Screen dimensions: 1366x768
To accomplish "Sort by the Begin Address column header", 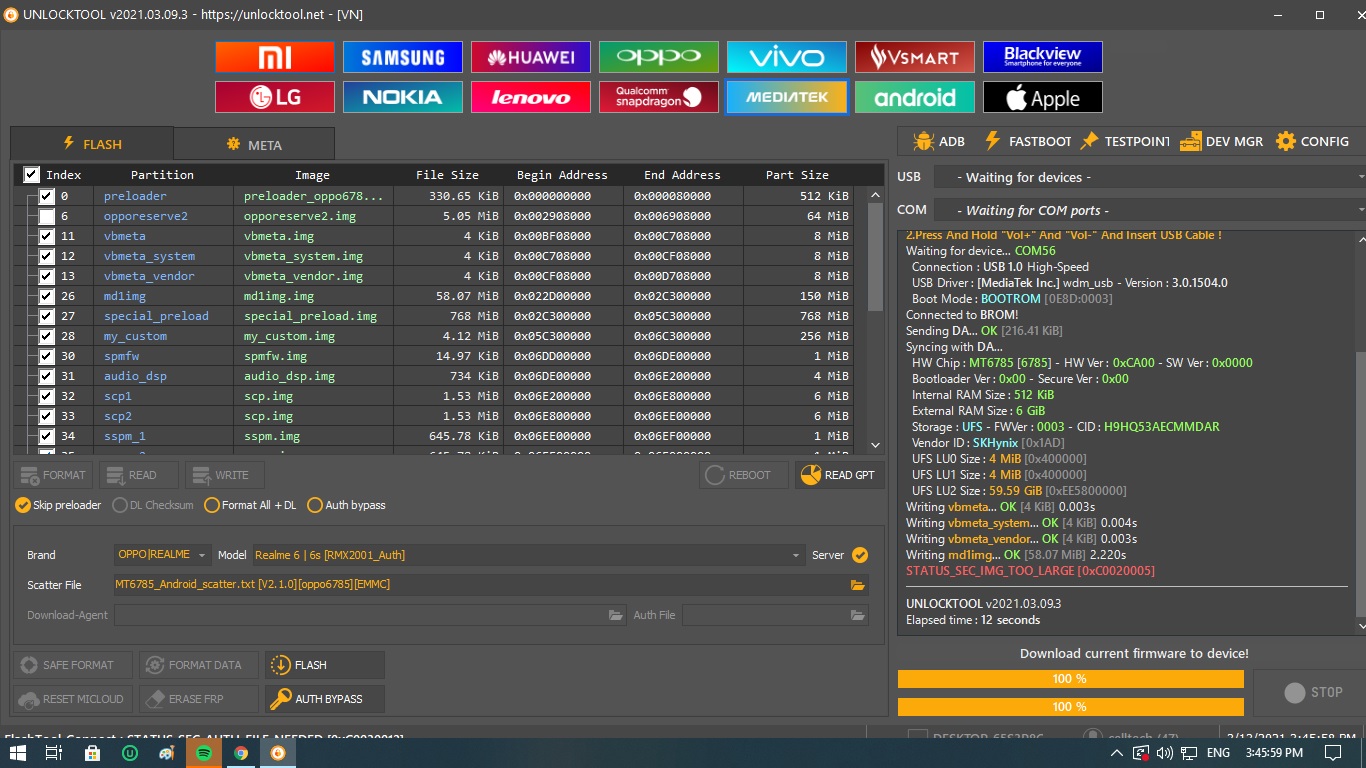I will pos(562,174).
